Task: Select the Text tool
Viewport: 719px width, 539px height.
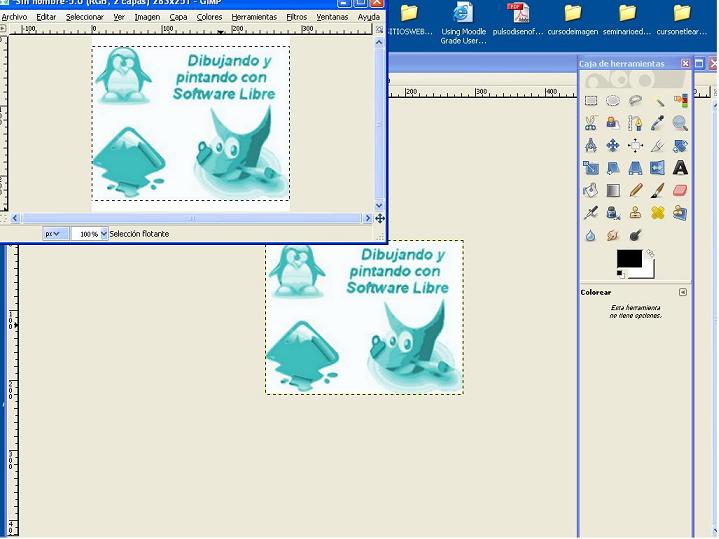Action: pyautogui.click(x=680, y=168)
